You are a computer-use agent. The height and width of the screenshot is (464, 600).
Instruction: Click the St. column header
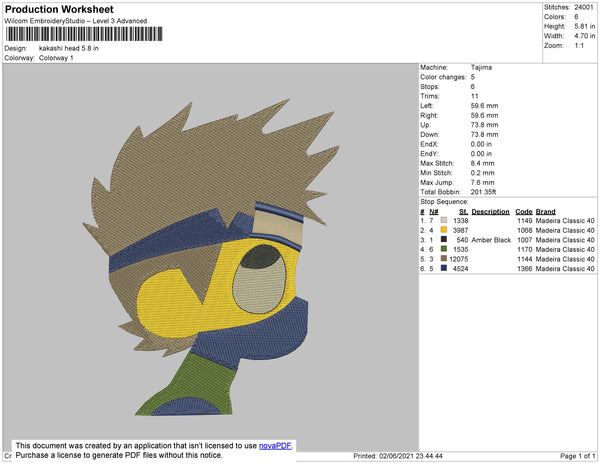click(463, 211)
